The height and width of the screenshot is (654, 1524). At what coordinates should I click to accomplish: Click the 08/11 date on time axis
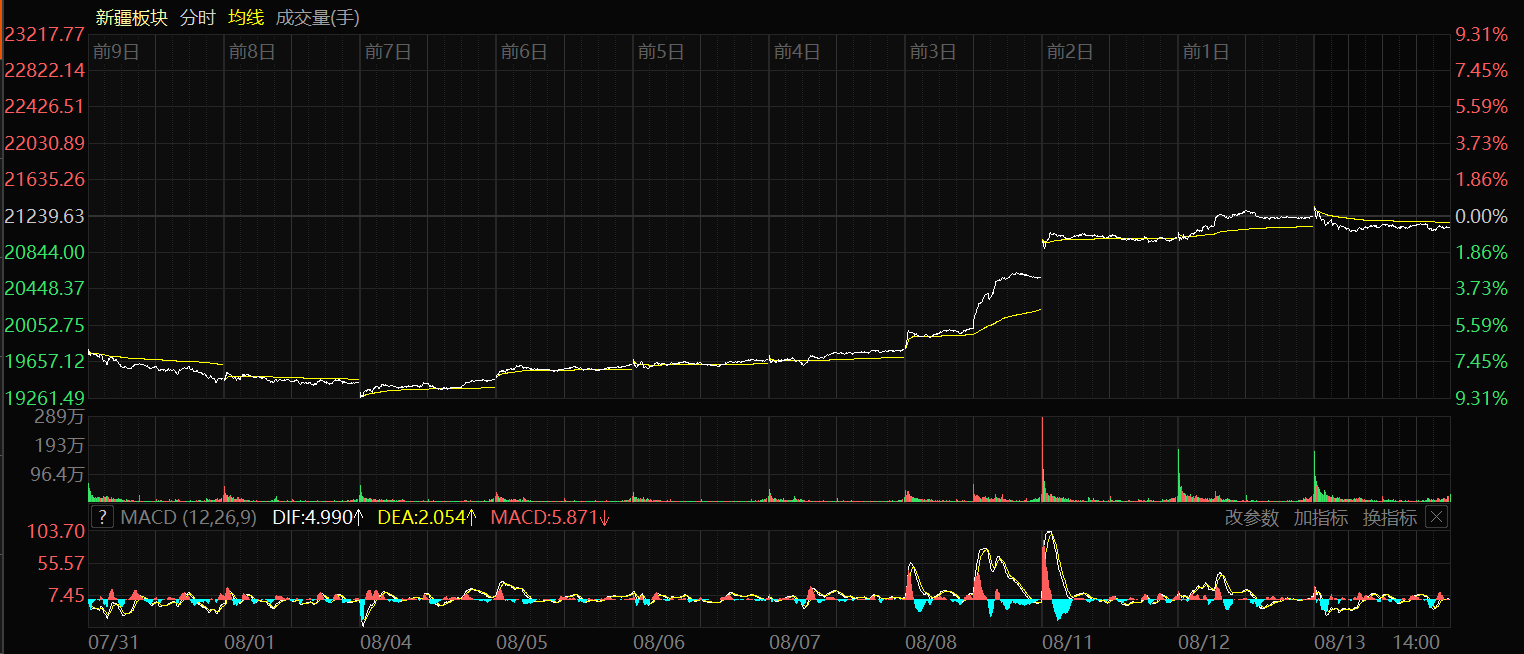tap(1068, 640)
